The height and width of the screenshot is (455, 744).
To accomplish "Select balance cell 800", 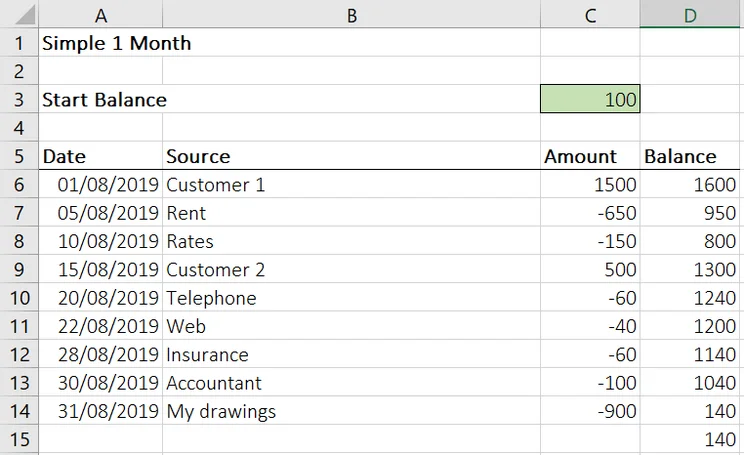I will 690,241.
